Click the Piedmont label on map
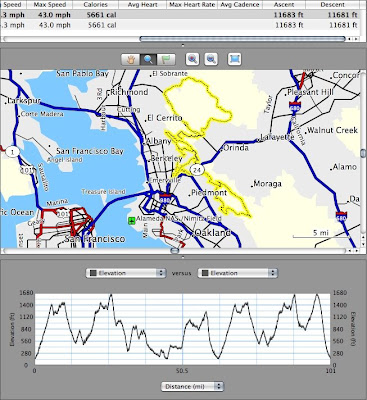 coord(209,193)
